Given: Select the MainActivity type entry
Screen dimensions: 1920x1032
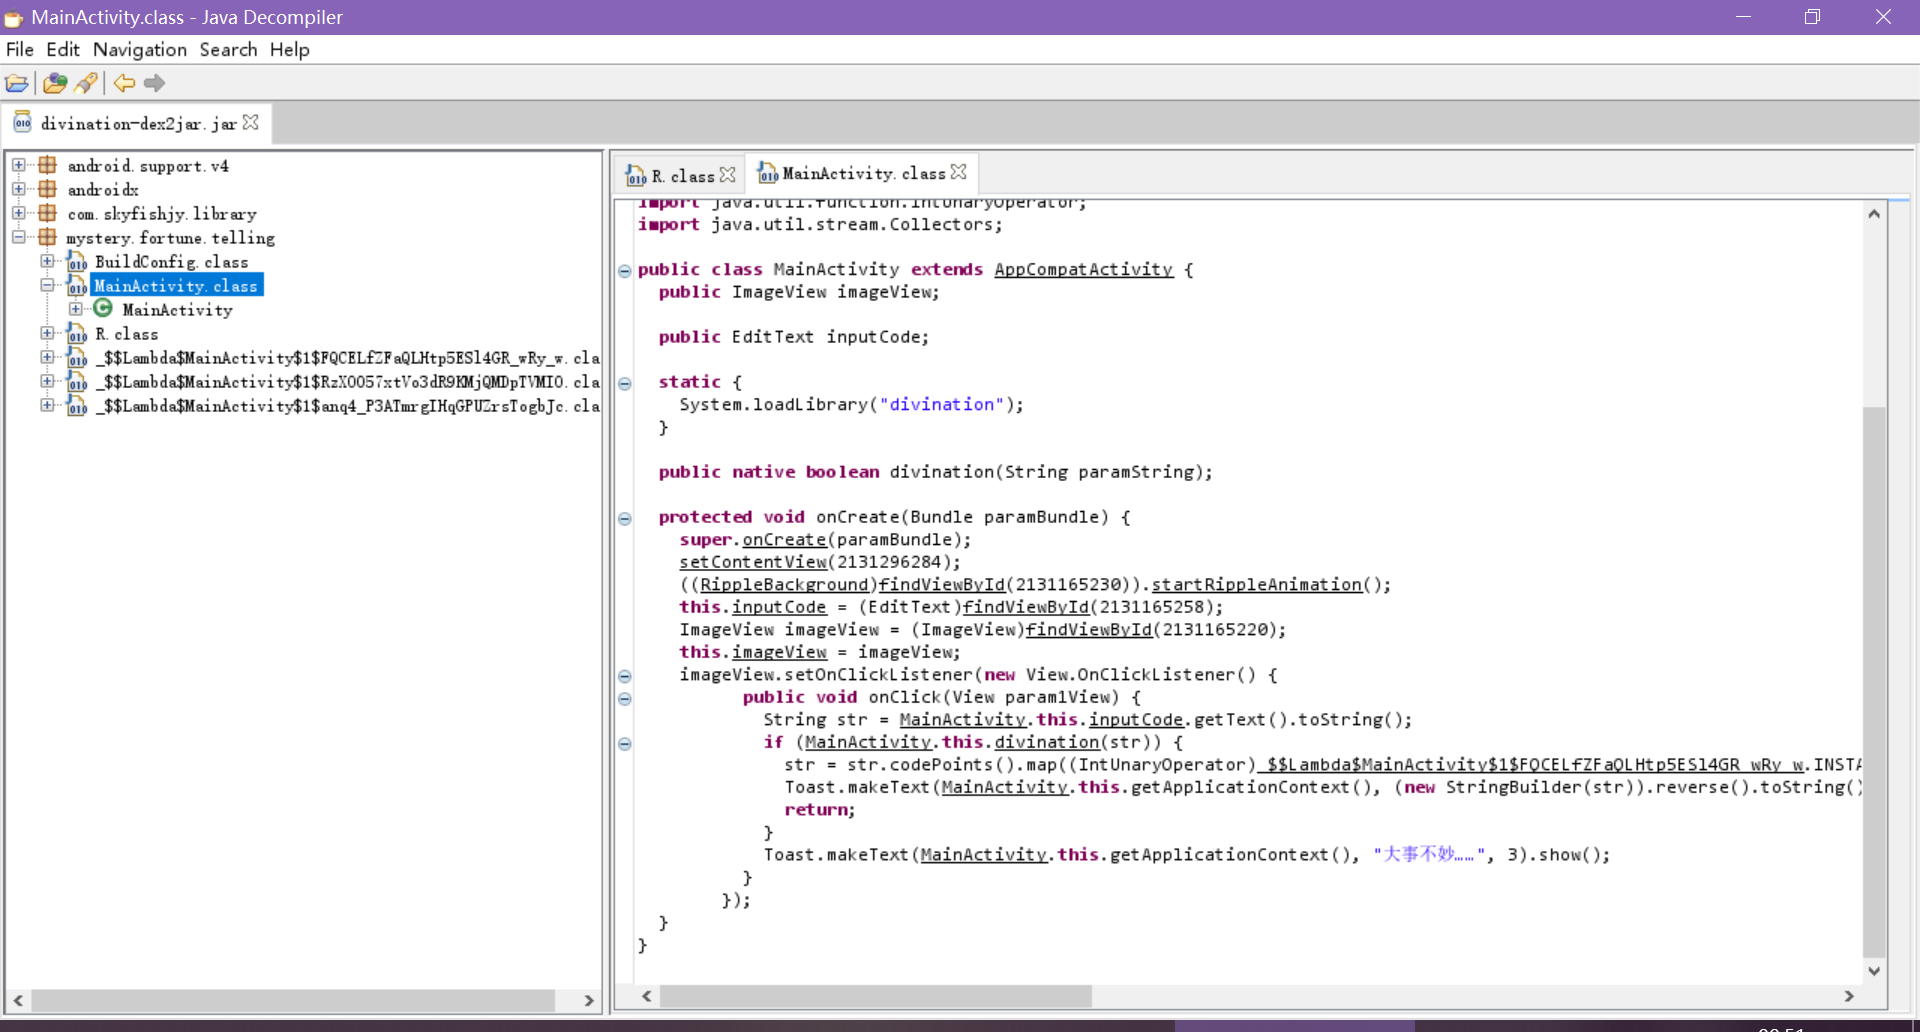Looking at the screenshot, I should tap(177, 310).
